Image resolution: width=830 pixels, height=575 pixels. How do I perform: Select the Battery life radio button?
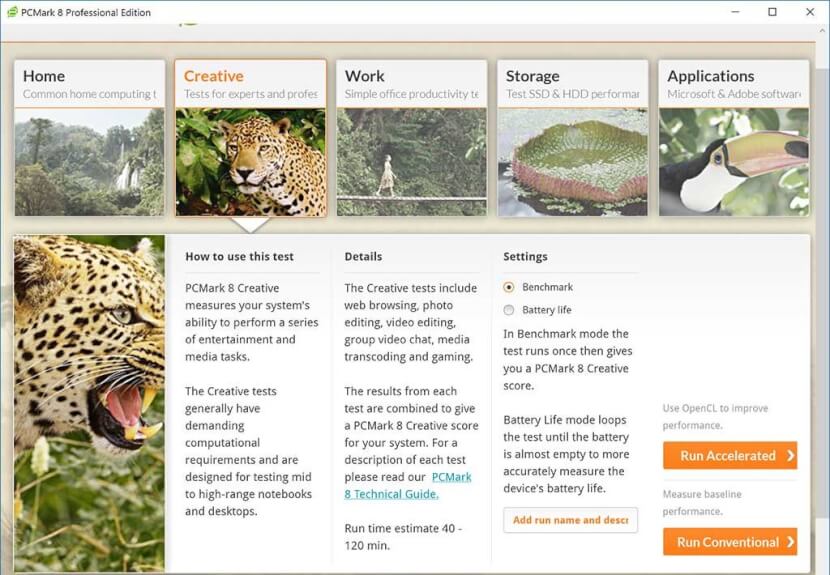click(509, 310)
